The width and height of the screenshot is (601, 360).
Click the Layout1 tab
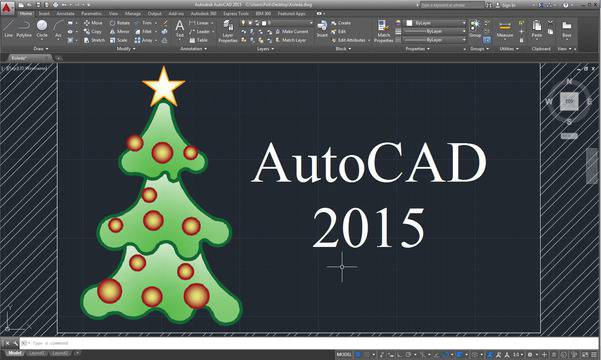pos(37,353)
